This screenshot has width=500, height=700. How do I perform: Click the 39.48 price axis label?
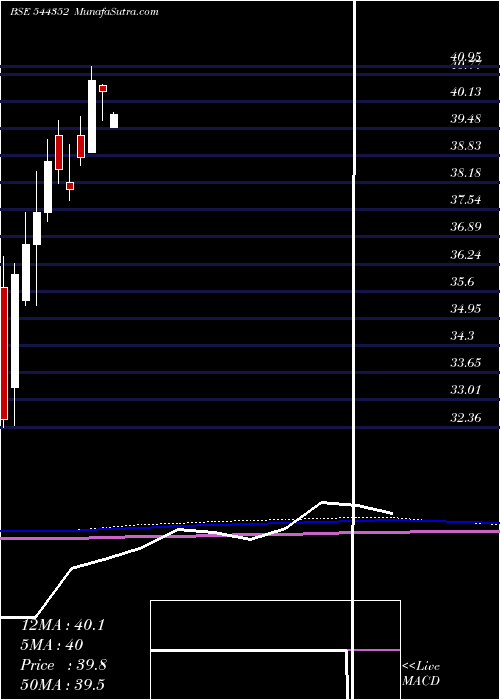tap(466, 119)
